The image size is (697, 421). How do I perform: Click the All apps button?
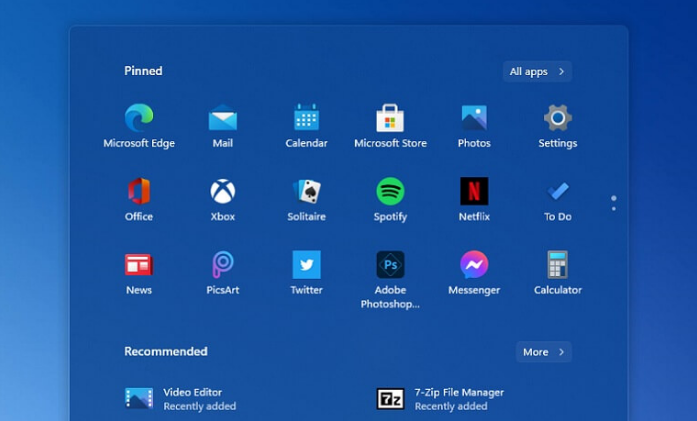tap(537, 72)
